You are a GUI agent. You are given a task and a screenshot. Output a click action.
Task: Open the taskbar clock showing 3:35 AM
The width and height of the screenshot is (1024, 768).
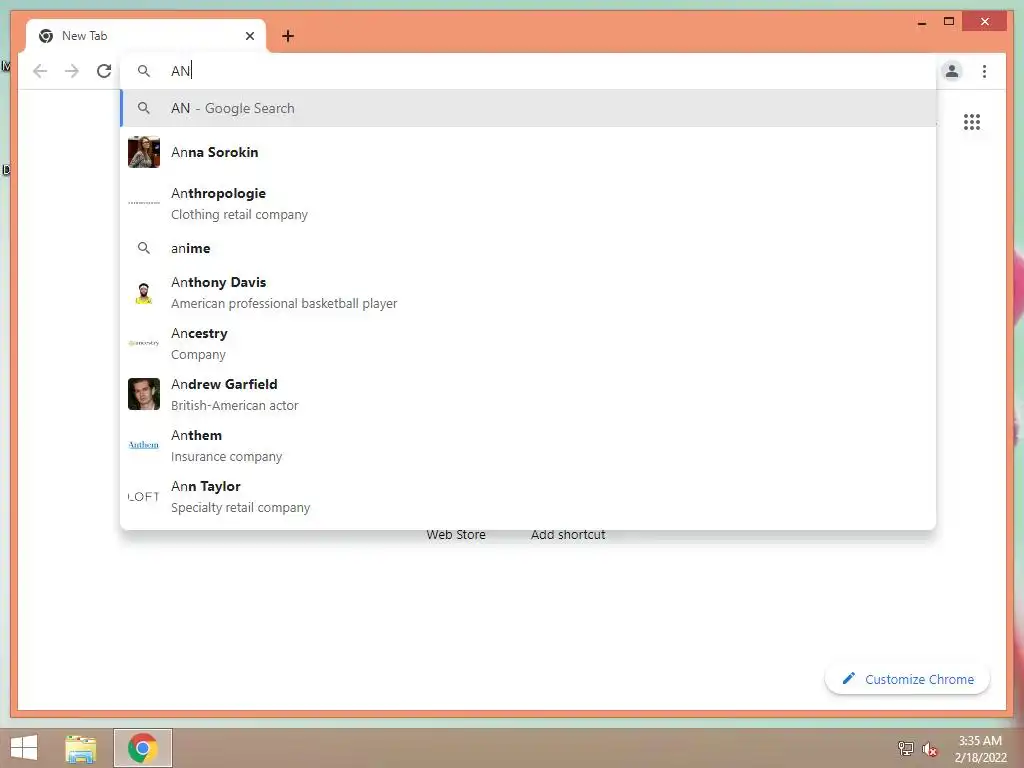click(x=980, y=749)
